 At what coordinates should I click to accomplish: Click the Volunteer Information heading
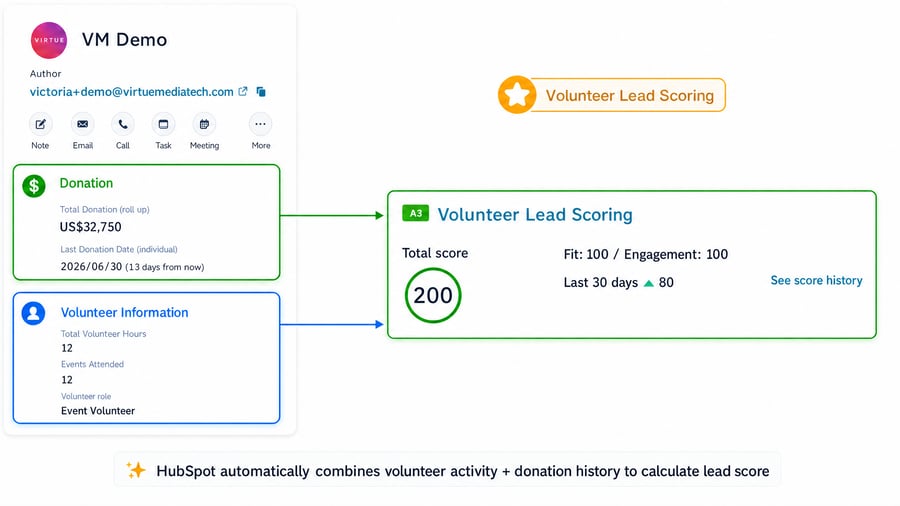(x=125, y=313)
